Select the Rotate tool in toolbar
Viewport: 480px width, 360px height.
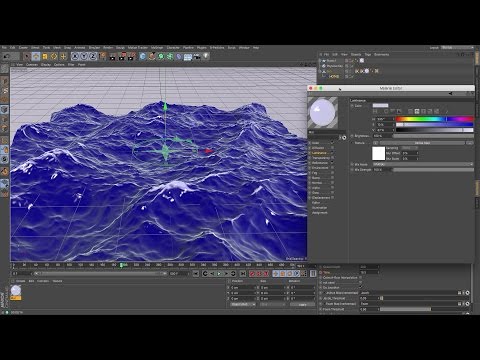[54, 56]
